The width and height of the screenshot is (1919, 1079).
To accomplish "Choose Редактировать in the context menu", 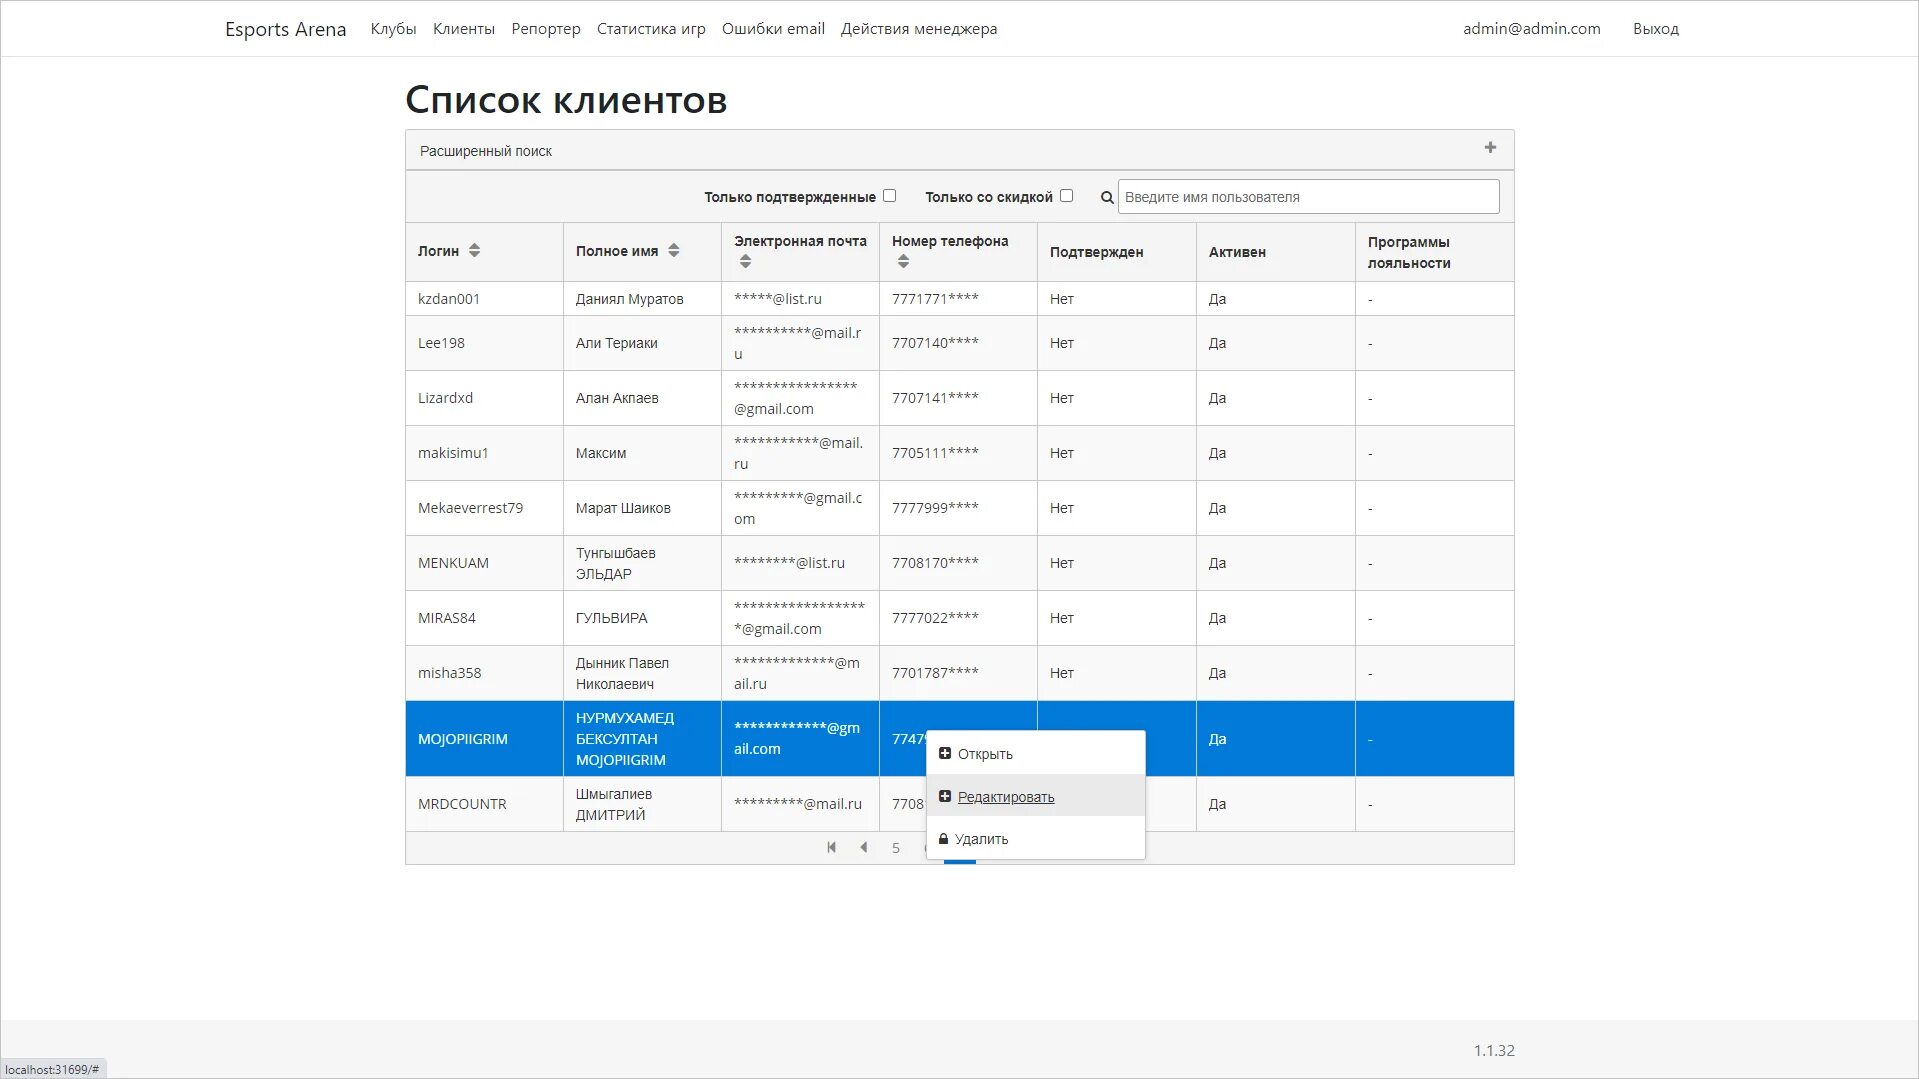I will click(1005, 797).
